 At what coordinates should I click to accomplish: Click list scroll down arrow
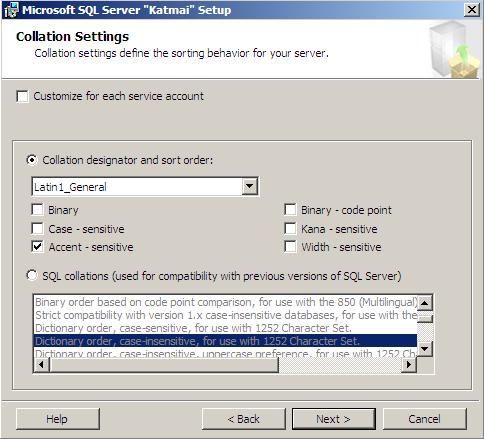pos(425,349)
